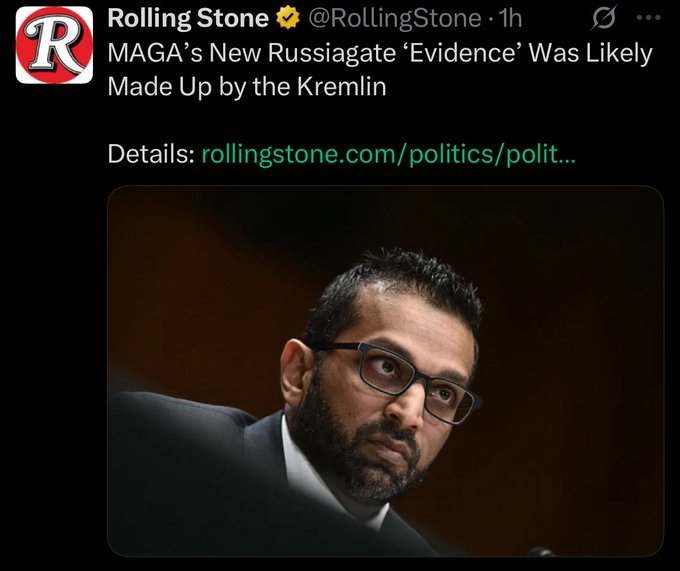Click the word "Evidence" in the tweet

(x=471, y=52)
